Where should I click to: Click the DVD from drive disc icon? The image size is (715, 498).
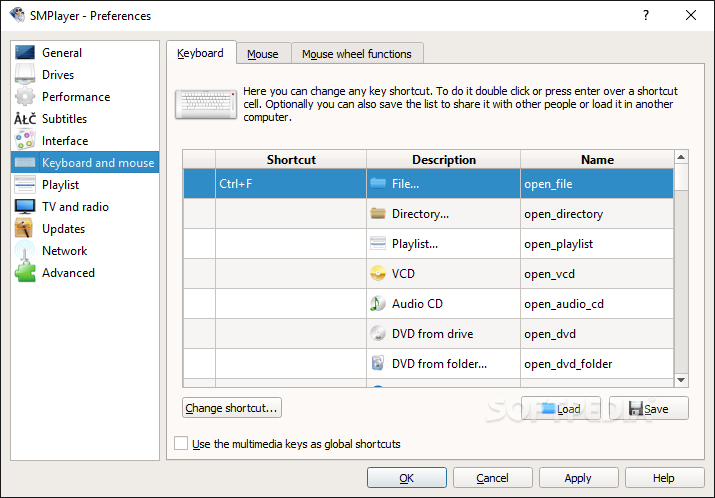378,333
